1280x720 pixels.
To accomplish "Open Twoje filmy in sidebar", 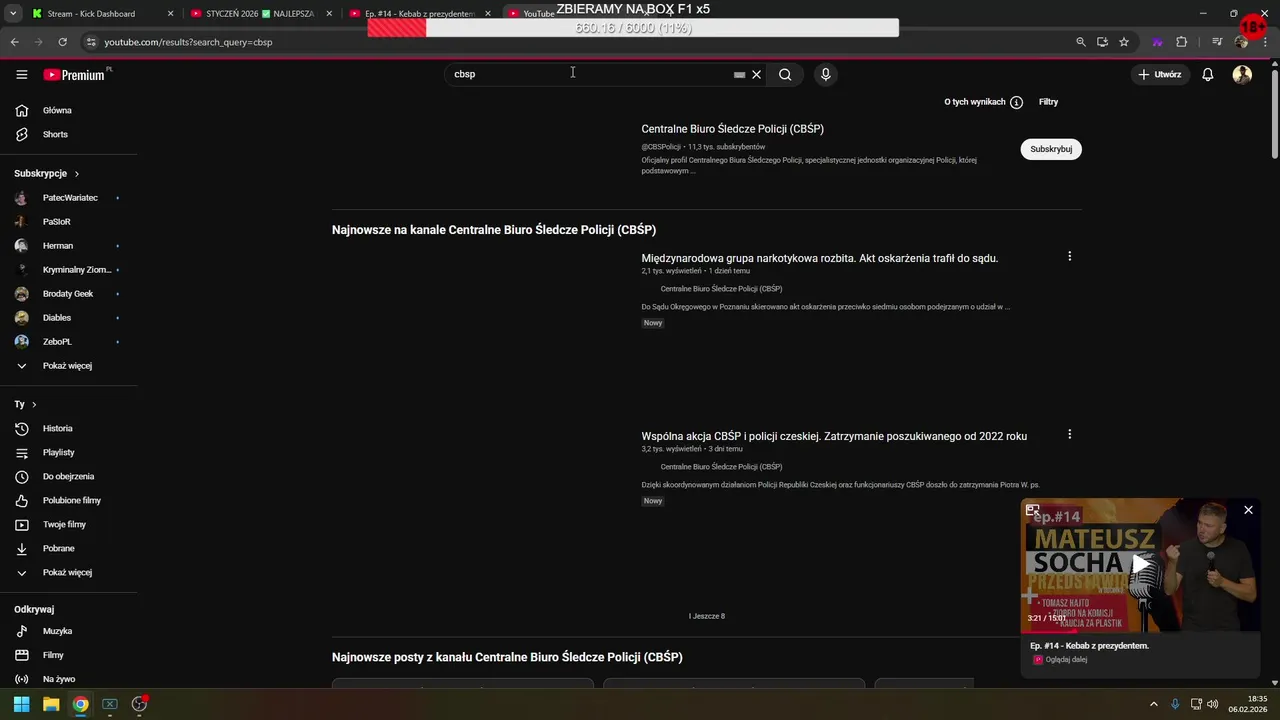I will [66, 524].
